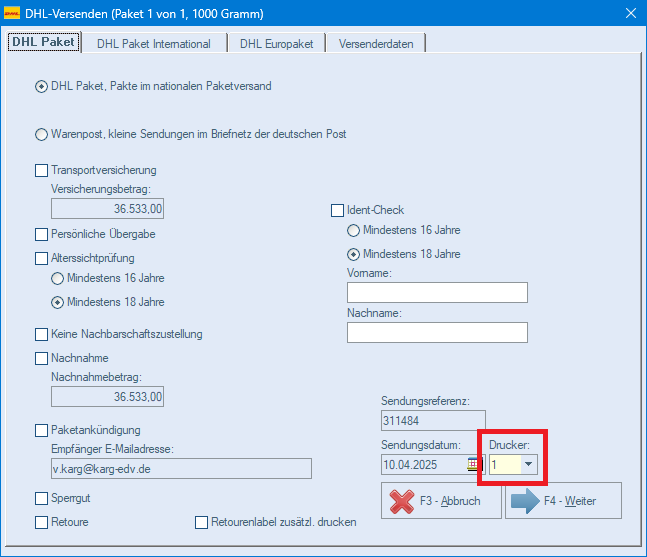647x557 pixels.
Task: Click the Versicherungsbetrag amount field
Action: click(x=107, y=209)
